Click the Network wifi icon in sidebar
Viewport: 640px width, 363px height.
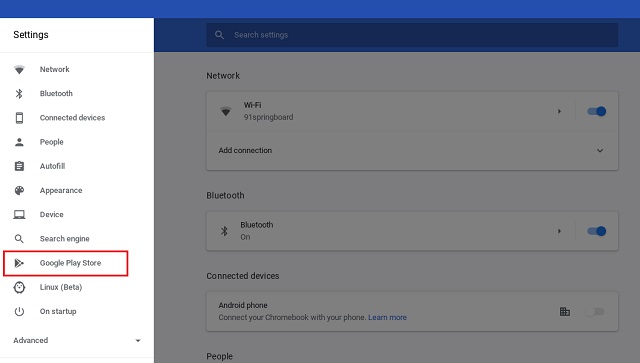tap(19, 69)
